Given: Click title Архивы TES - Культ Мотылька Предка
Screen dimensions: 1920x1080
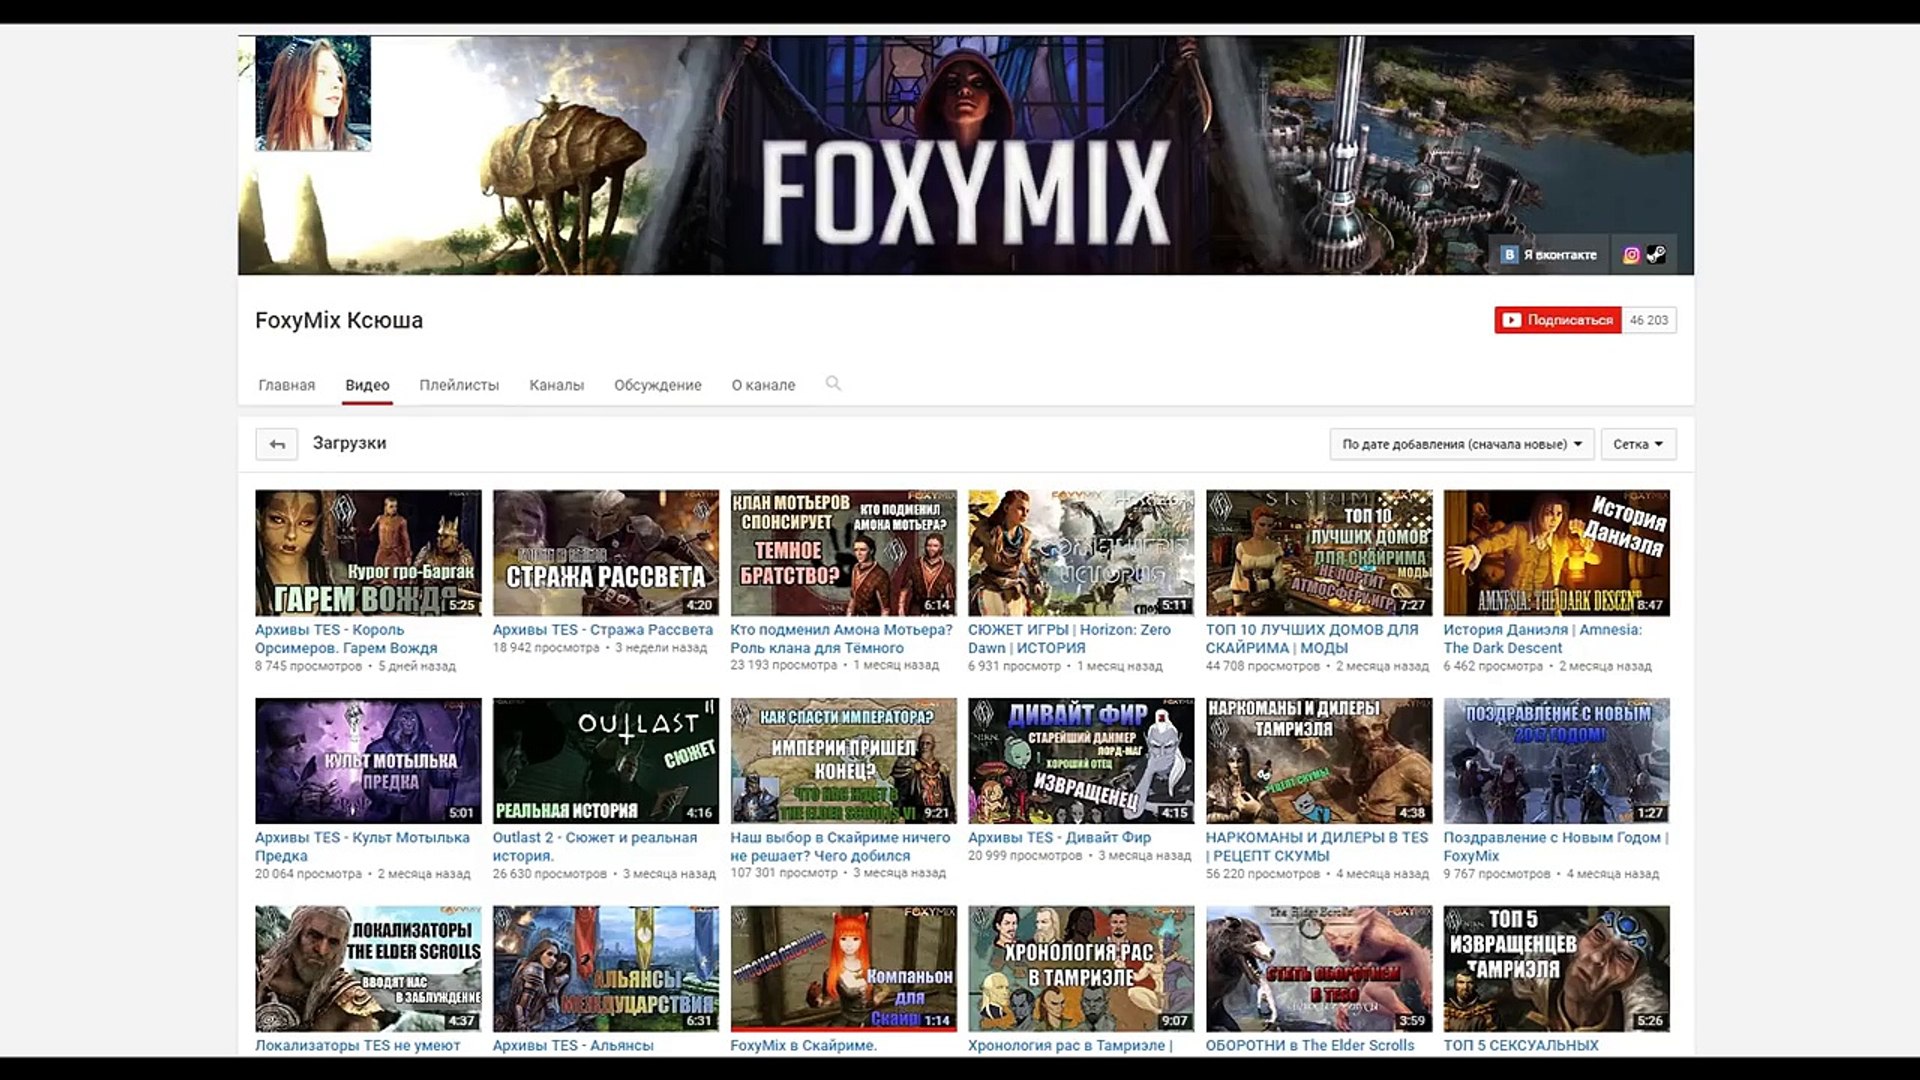Looking at the screenshot, I should (x=362, y=847).
